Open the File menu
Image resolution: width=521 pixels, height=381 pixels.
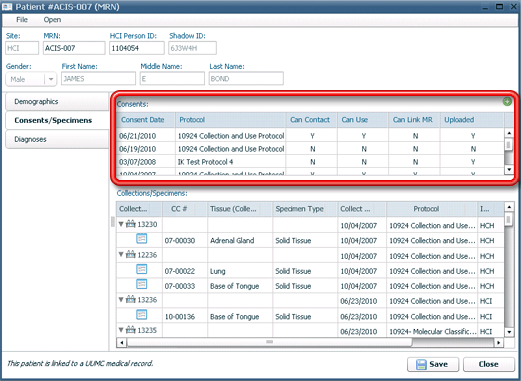coord(22,20)
